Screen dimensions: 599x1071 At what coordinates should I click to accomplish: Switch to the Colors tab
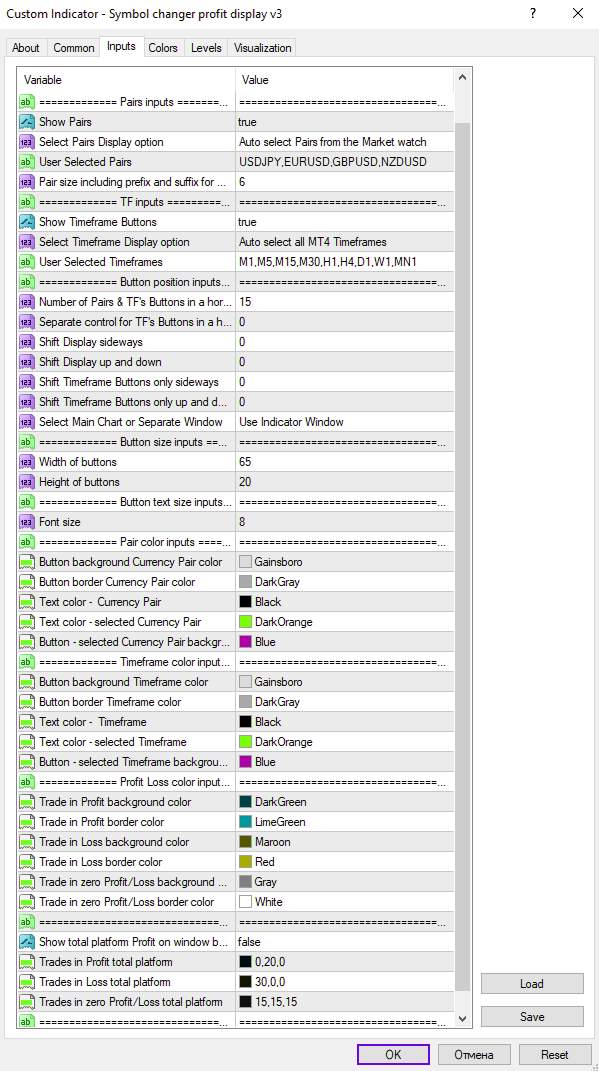[163, 48]
